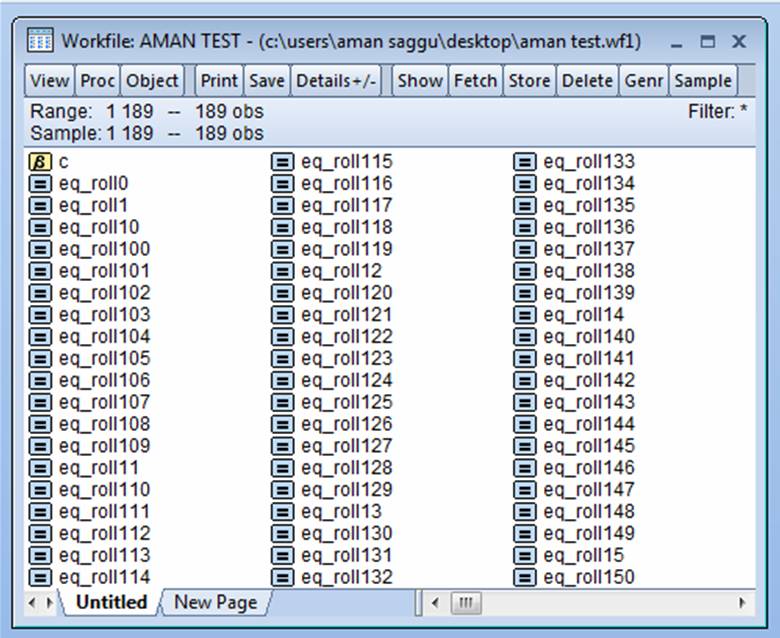Select equation icon for eq_roll12

[282, 271]
